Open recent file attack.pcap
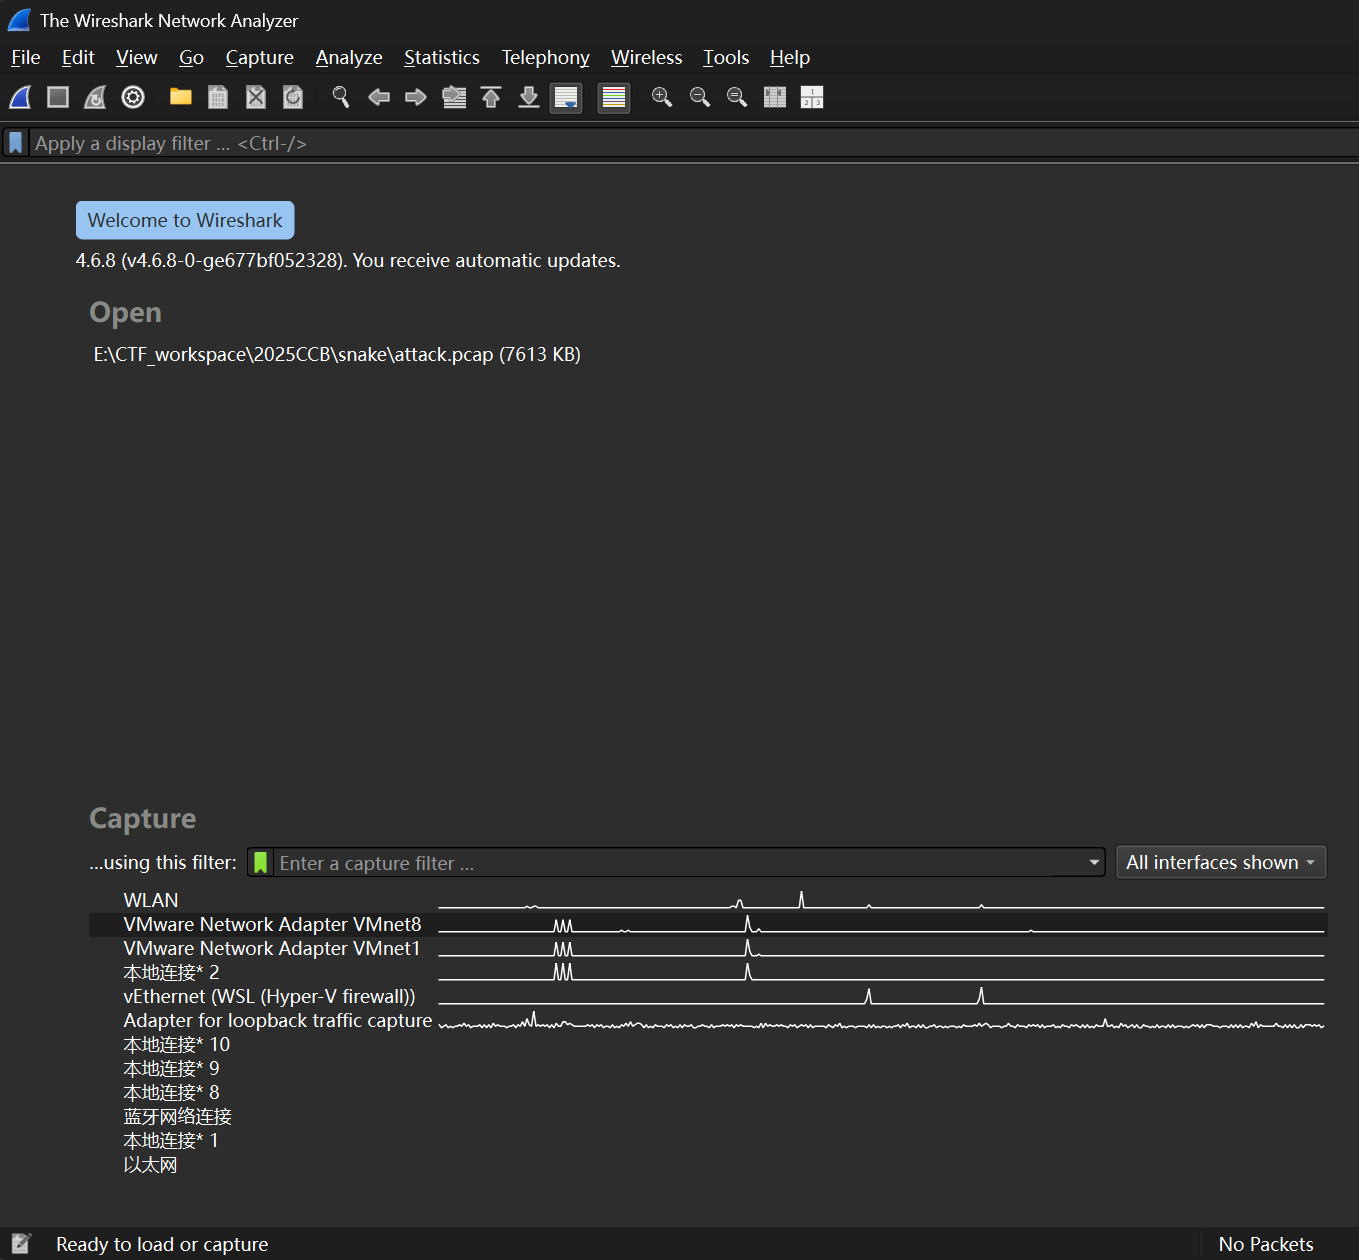Viewport: 1359px width, 1260px height. point(337,355)
